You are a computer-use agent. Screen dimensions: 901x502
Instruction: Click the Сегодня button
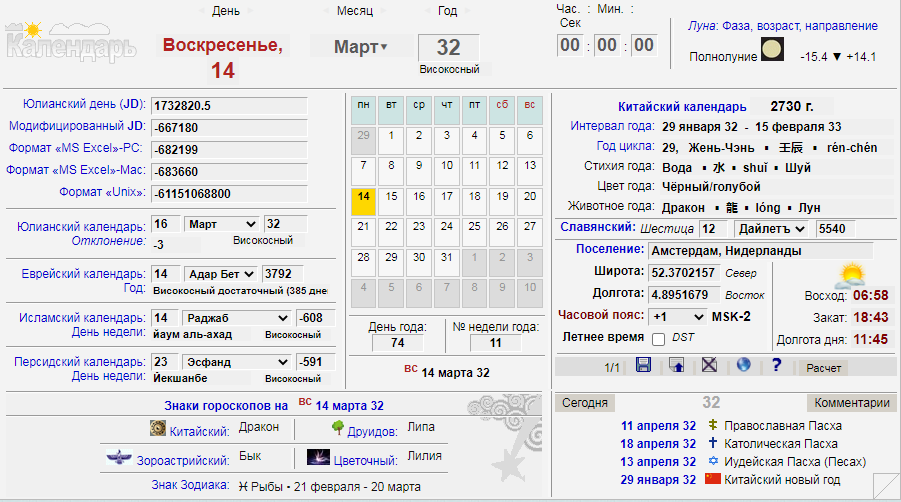click(585, 403)
